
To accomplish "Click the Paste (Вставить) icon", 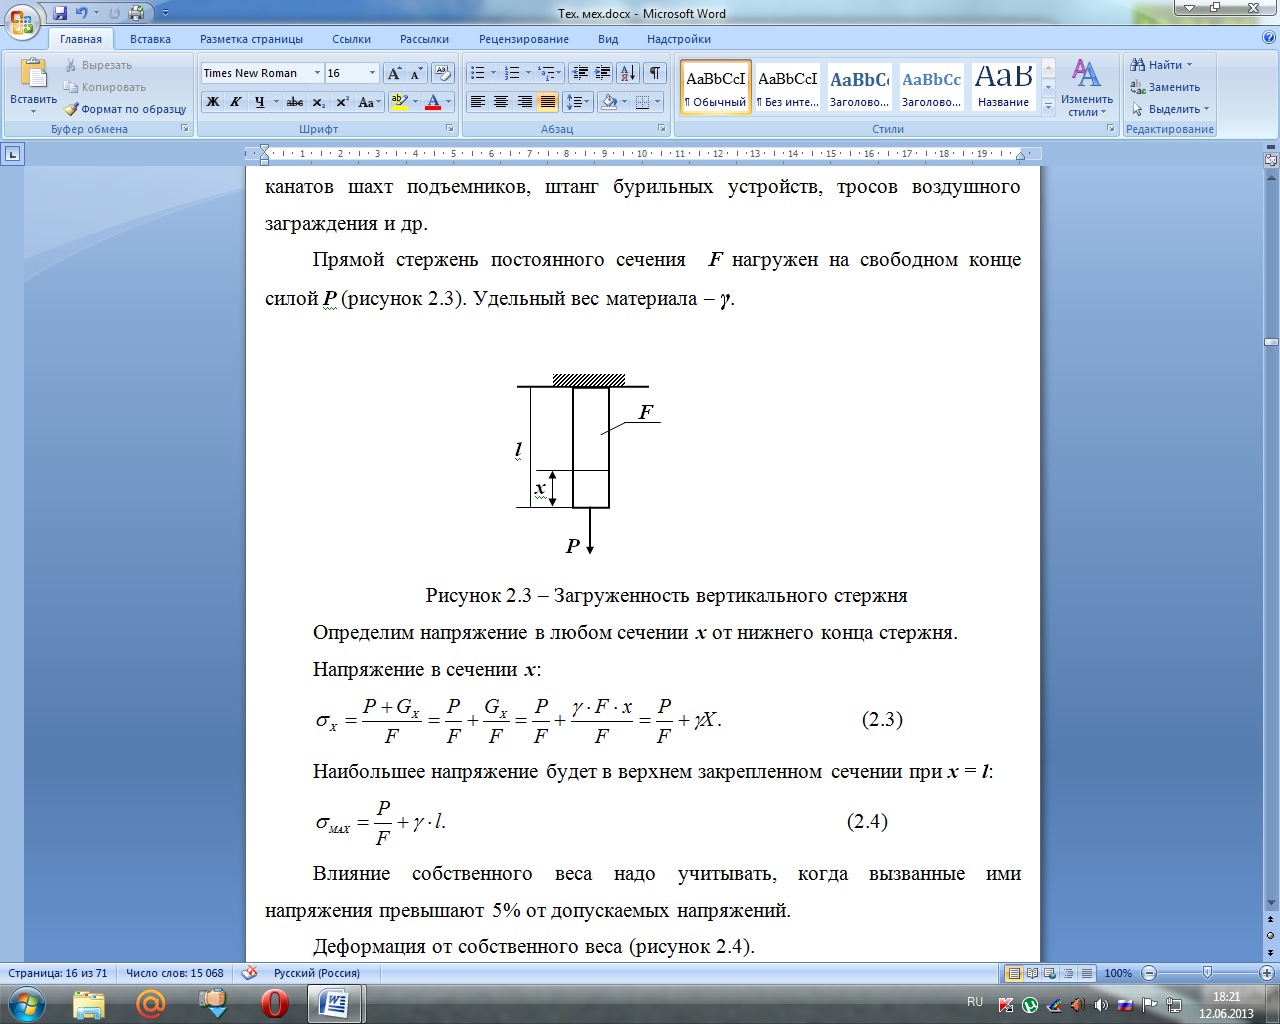I will pos(33,75).
